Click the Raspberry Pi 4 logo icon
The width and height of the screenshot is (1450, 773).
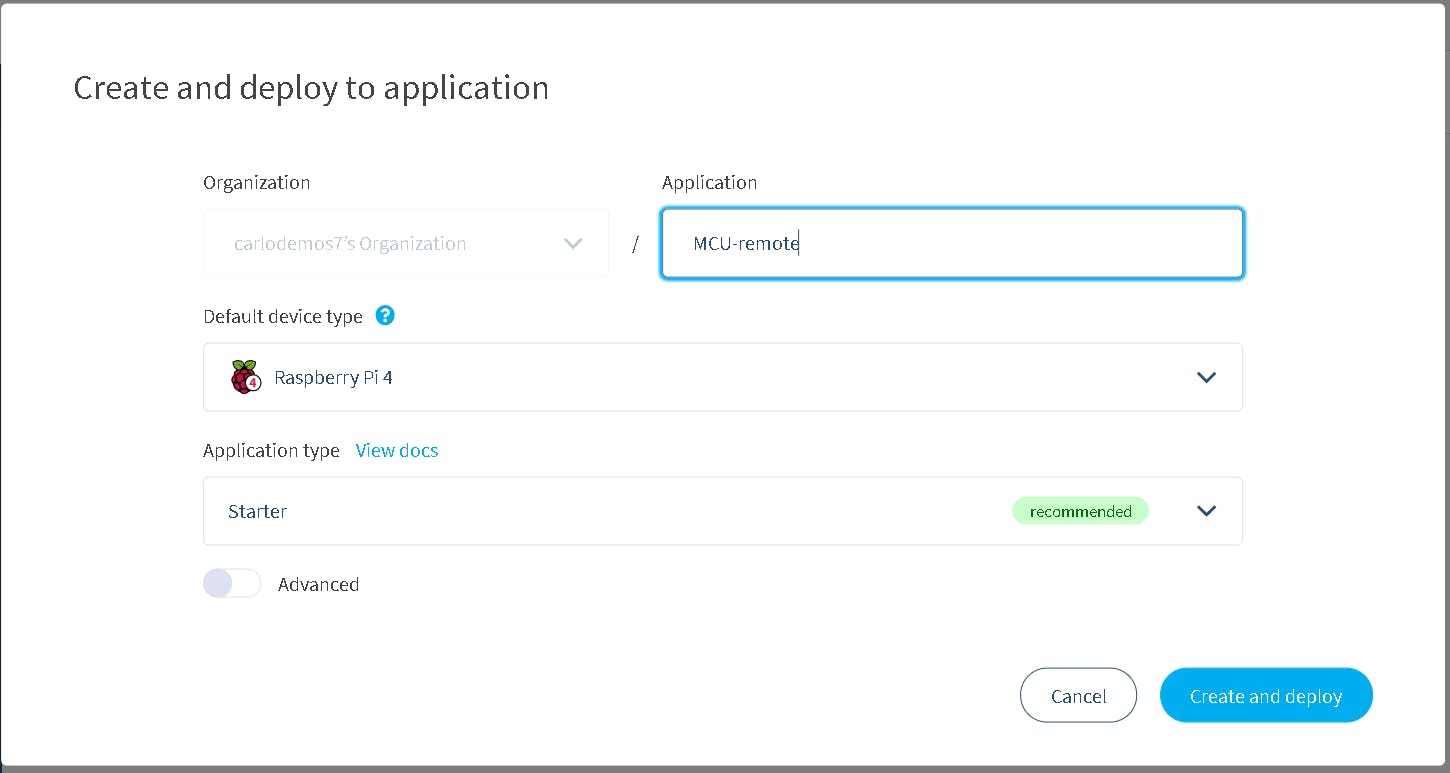click(245, 377)
